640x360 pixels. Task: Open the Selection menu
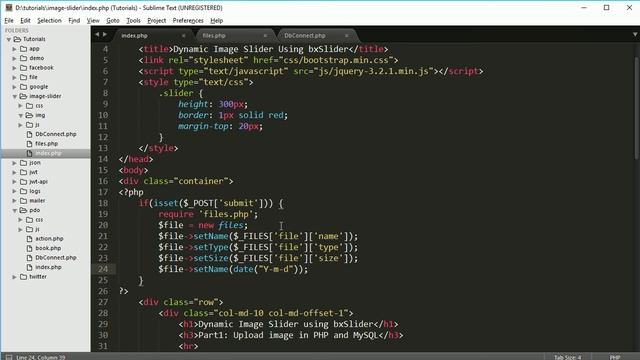tap(49, 20)
